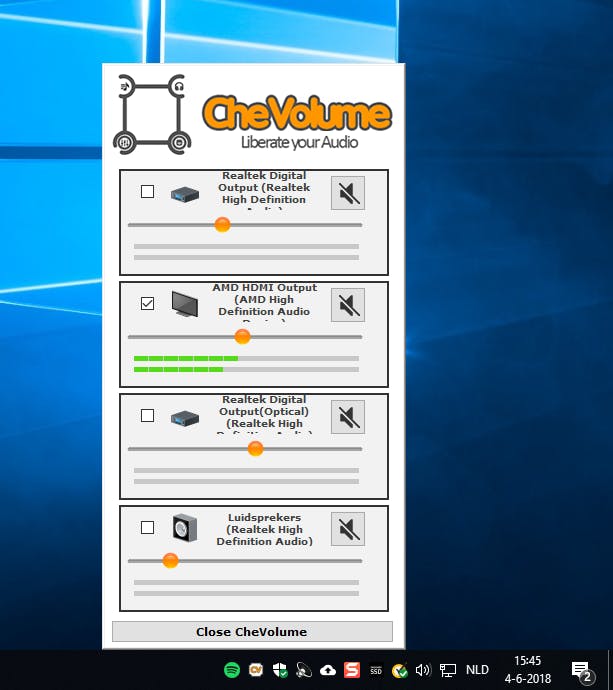Tick the Realtek Digital Output(Optical) checkbox
Image resolution: width=613 pixels, height=690 pixels.
[147, 415]
